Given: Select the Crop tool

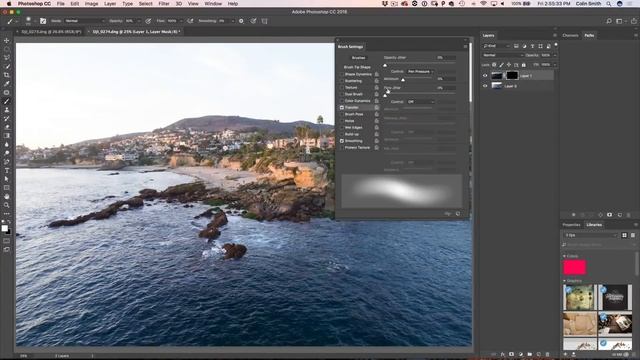Looking at the screenshot, I should (7, 75).
